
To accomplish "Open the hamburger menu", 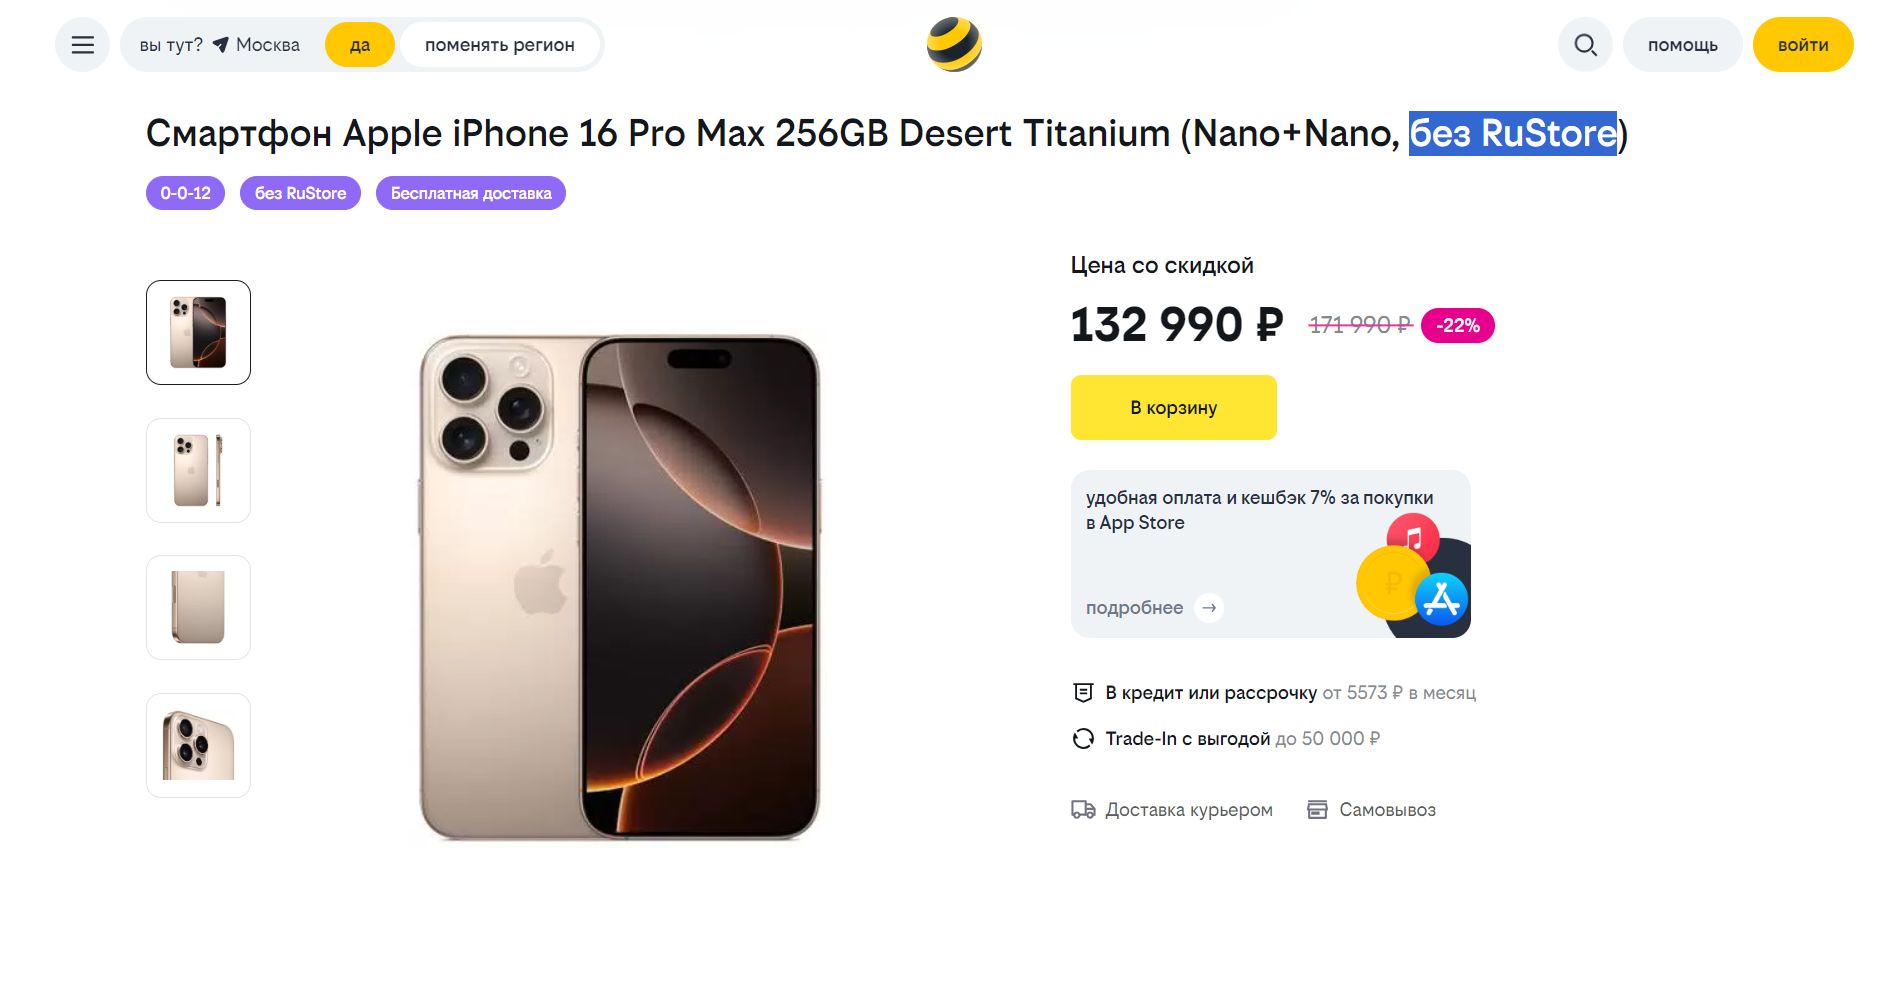I will 82,45.
